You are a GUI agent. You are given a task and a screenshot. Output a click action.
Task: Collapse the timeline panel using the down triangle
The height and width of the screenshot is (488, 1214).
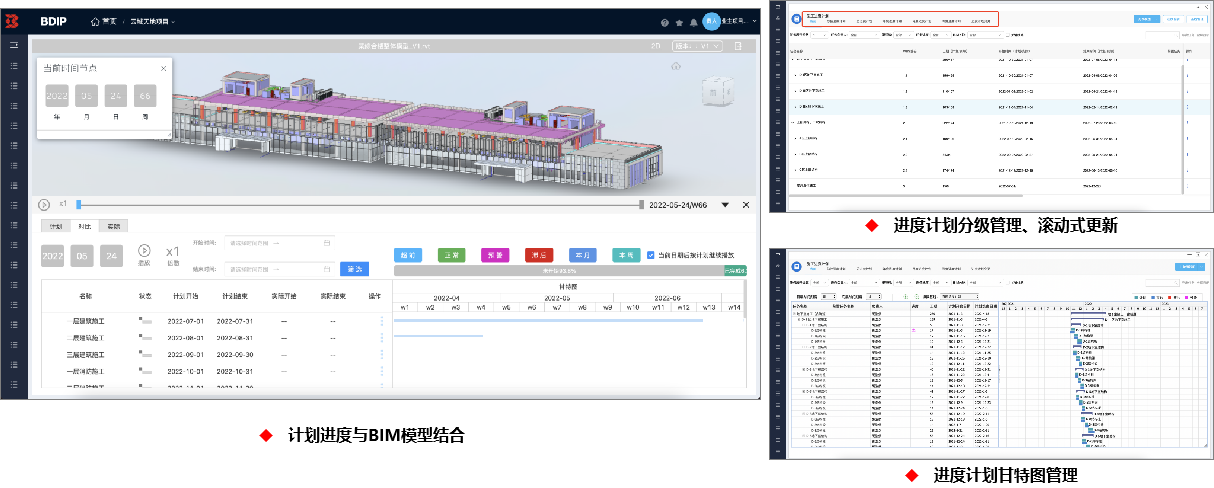point(727,205)
